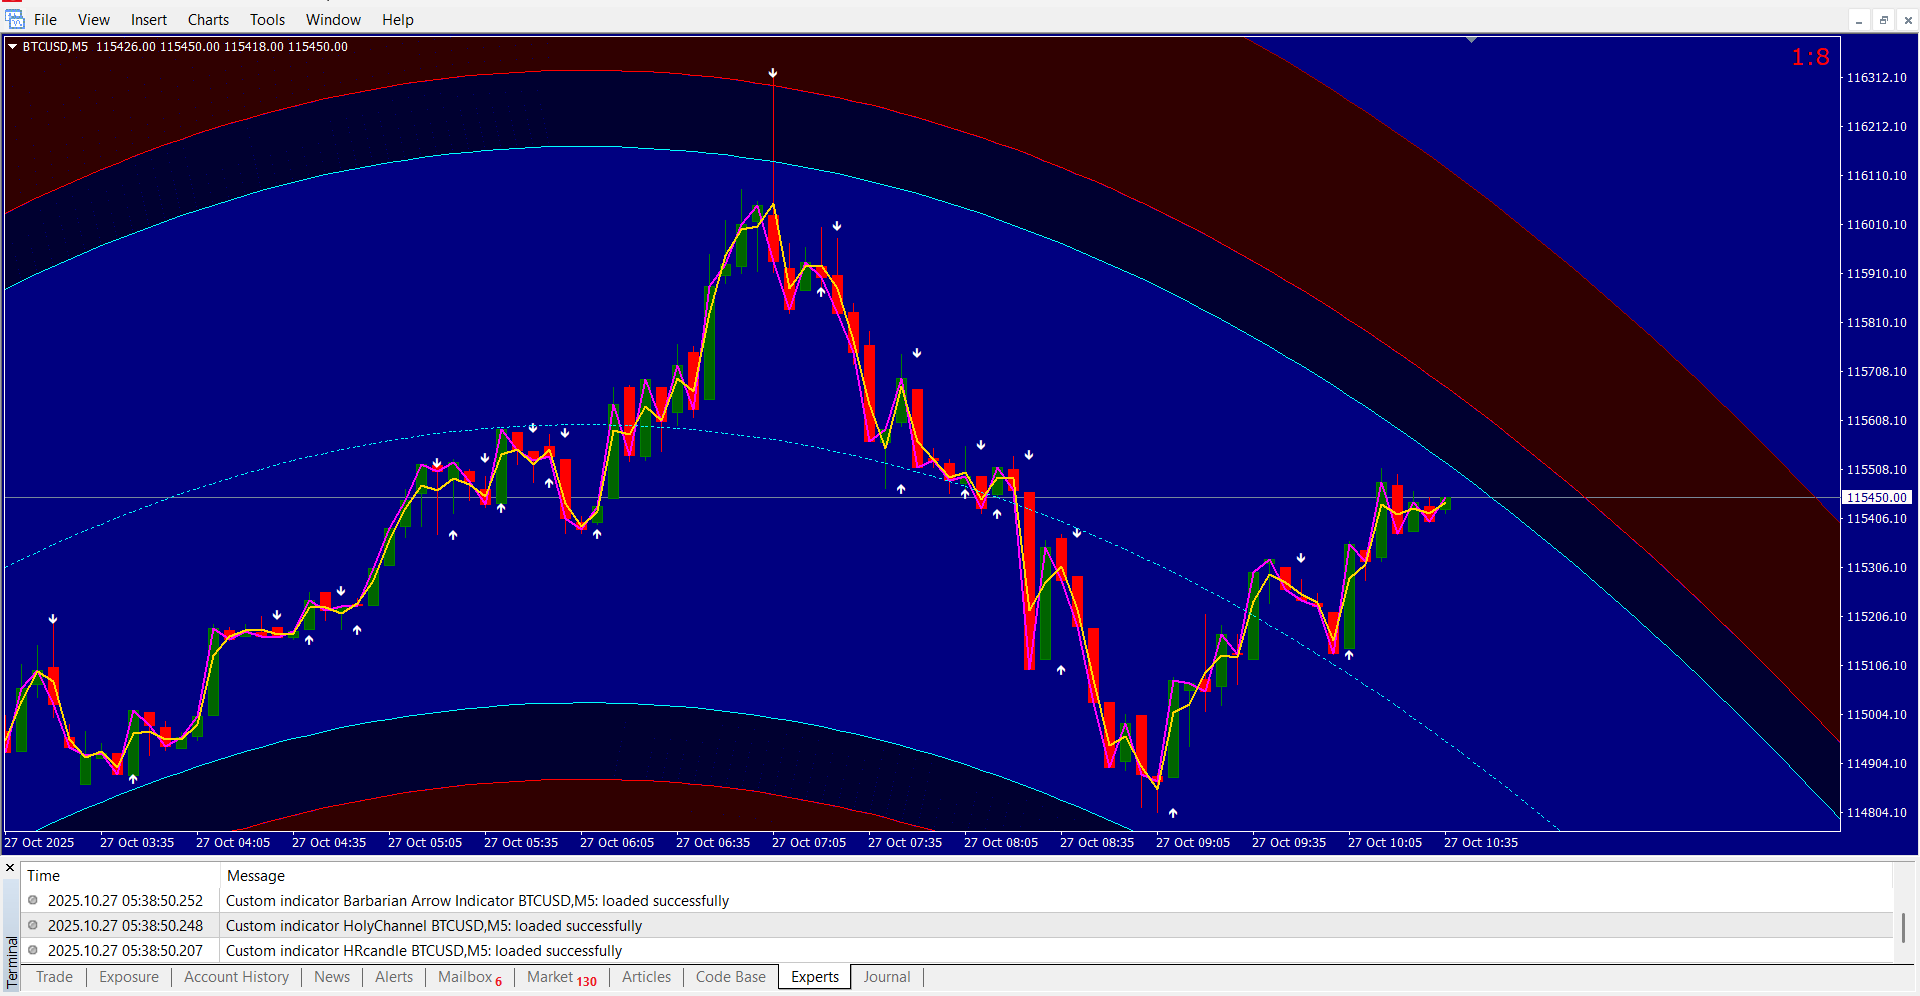The height and width of the screenshot is (996, 1920).
Task: Open the Account History tab
Action: click(236, 977)
